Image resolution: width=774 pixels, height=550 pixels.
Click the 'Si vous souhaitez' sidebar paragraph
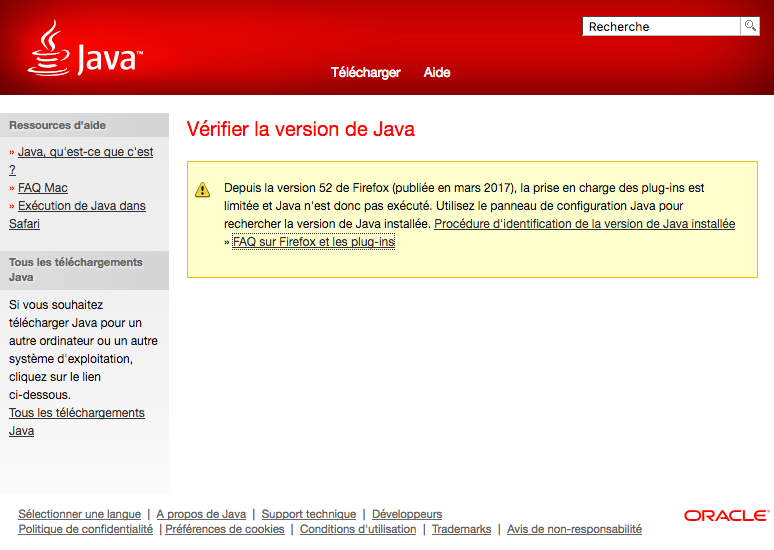pos(83,350)
